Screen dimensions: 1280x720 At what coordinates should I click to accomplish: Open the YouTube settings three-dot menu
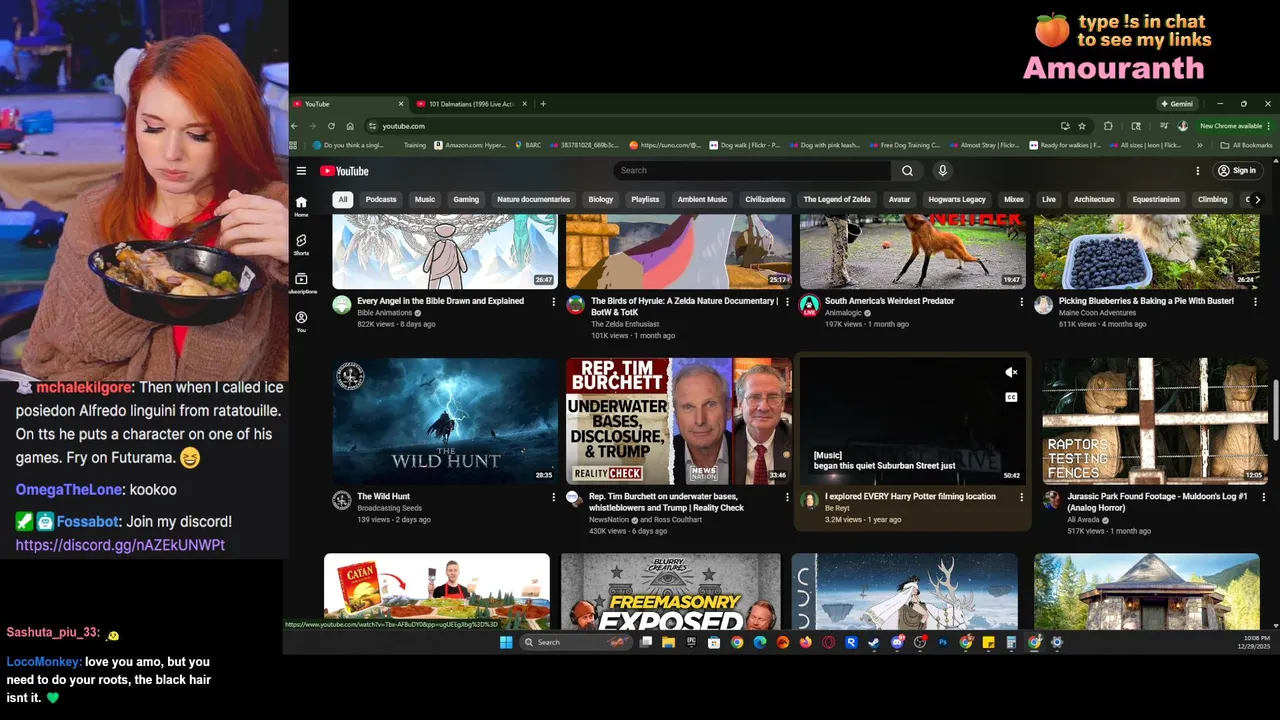tap(1198, 171)
